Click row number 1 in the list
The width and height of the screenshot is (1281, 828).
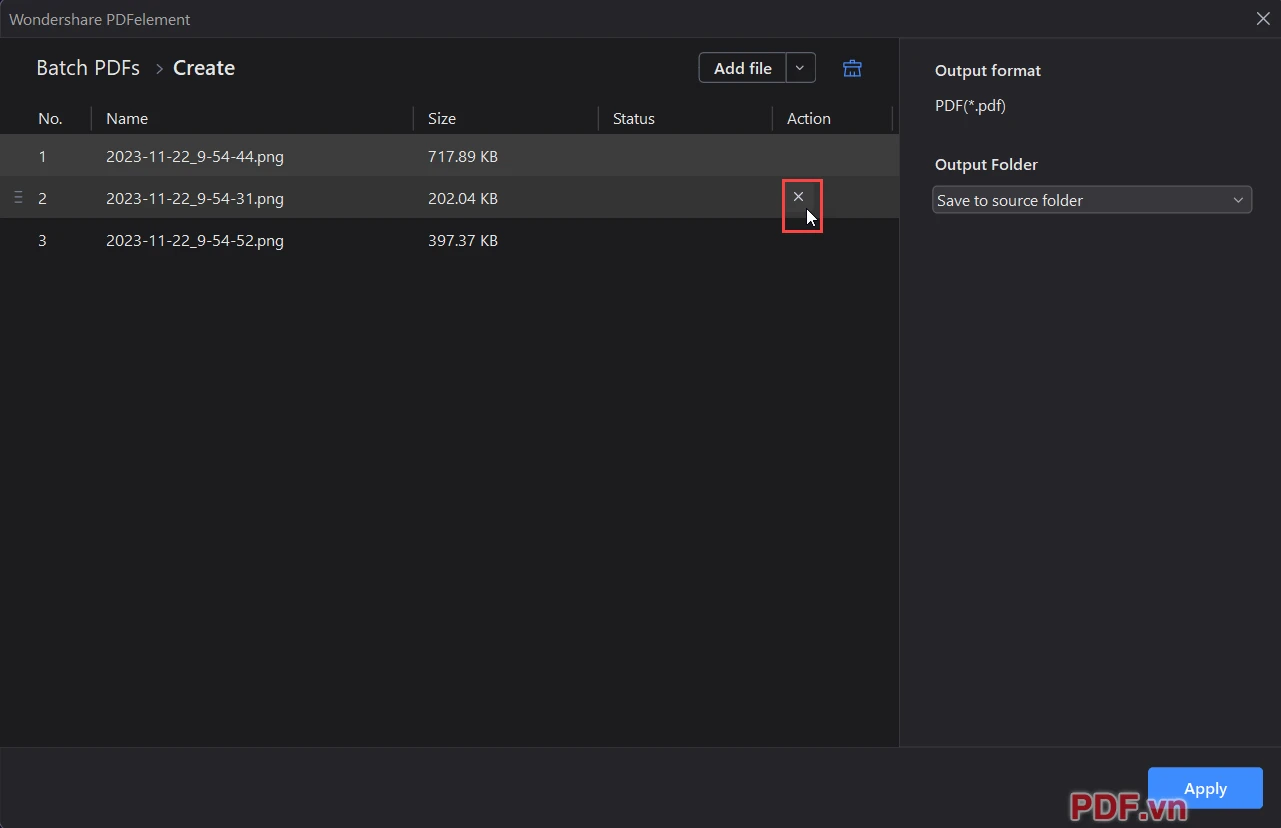click(42, 156)
